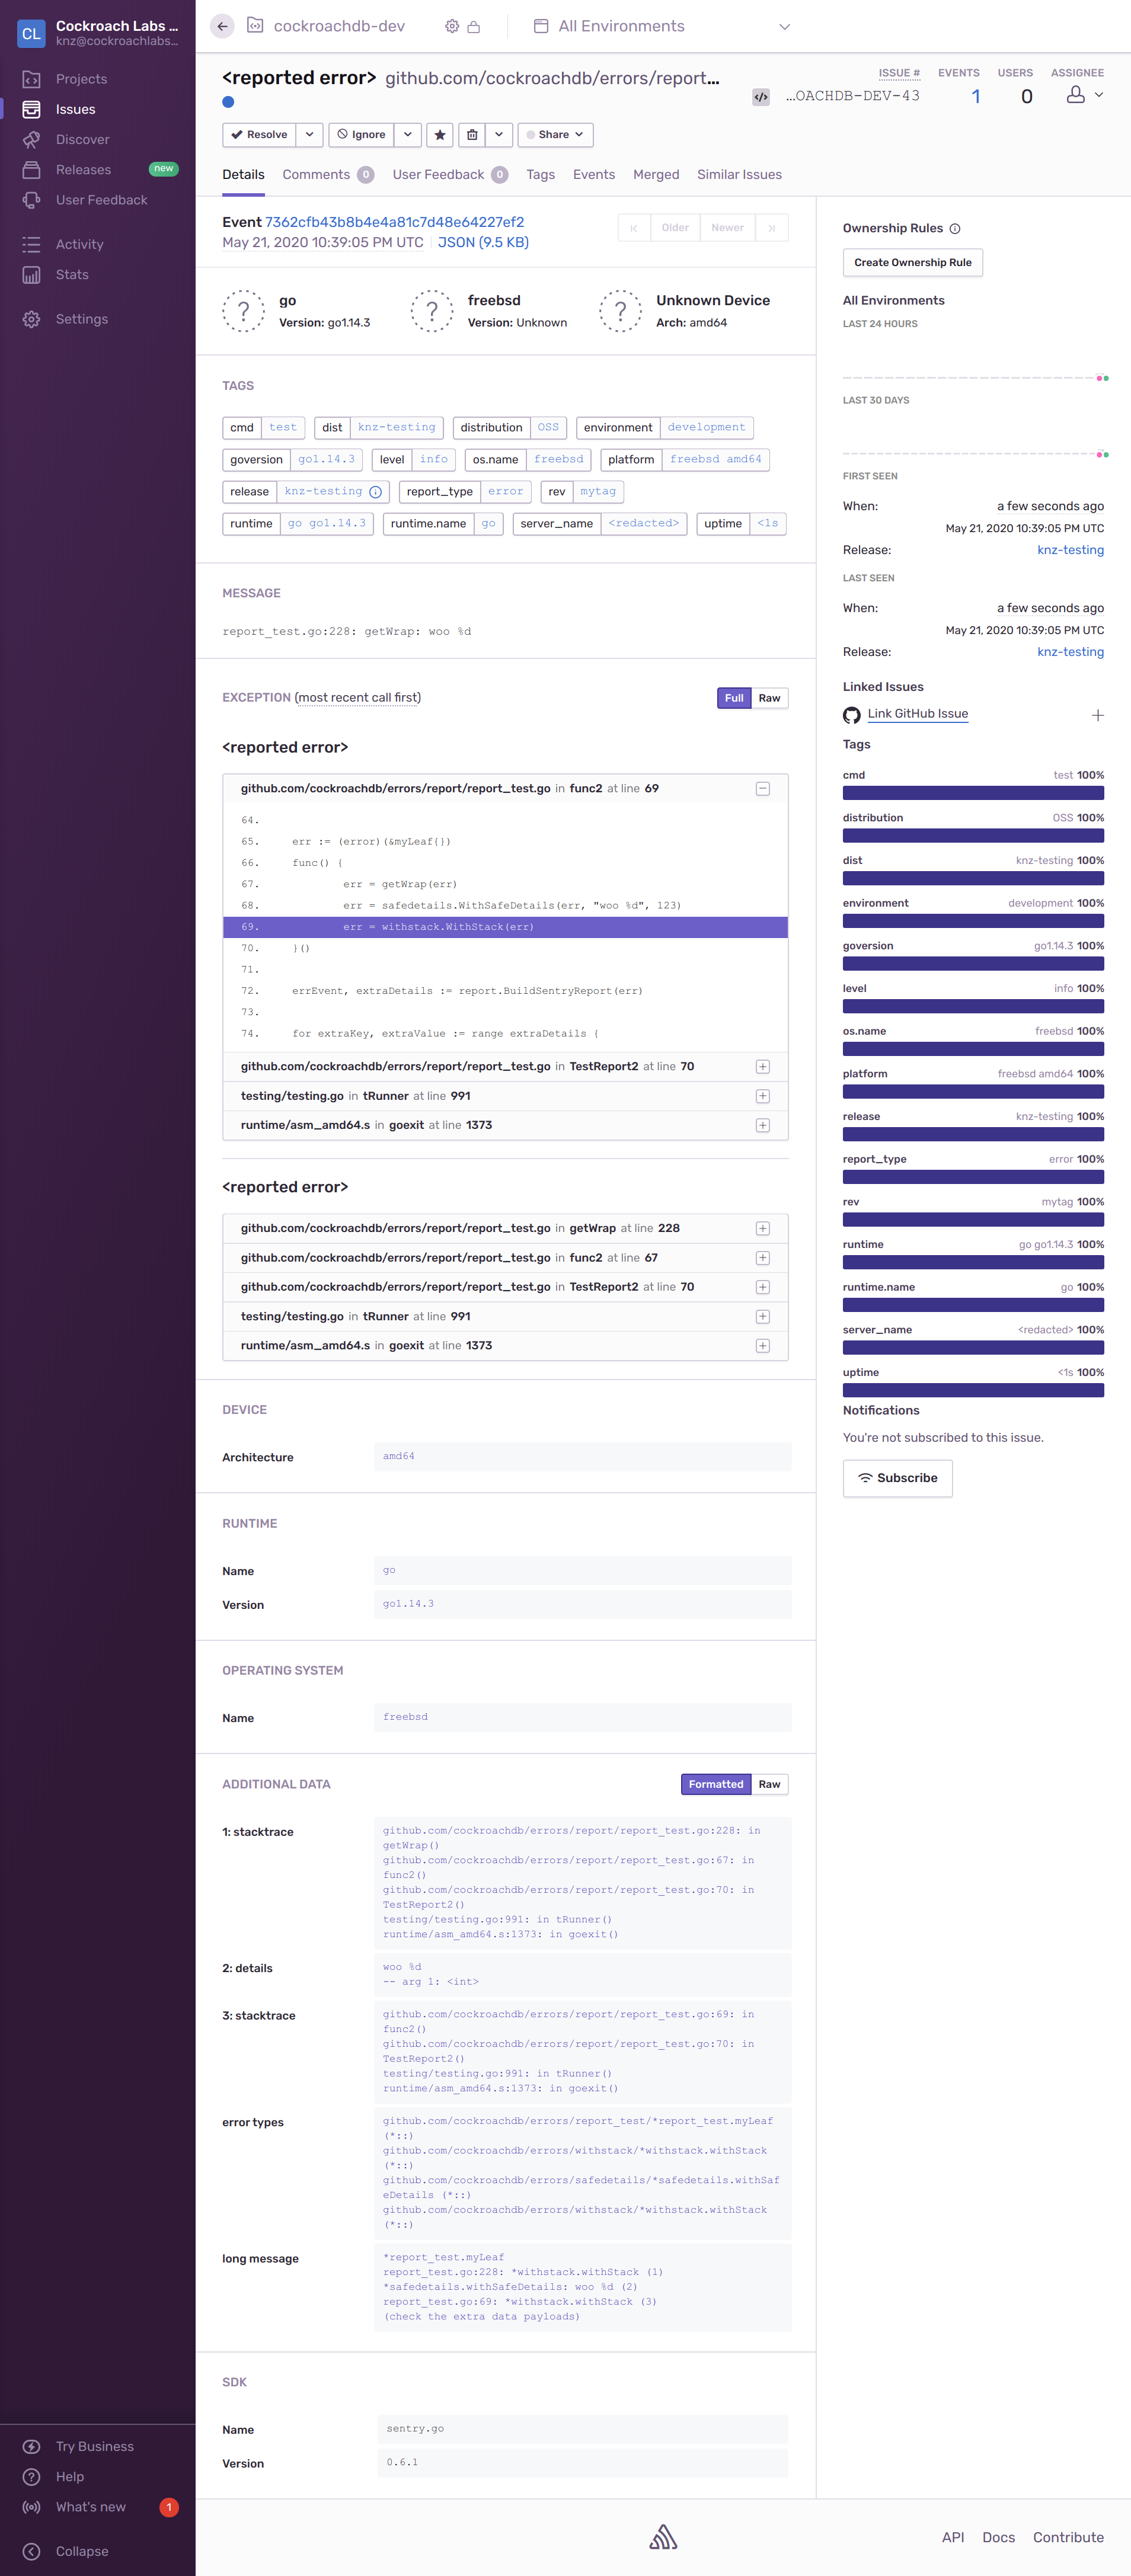The width and height of the screenshot is (1131, 2576).
Task: Bookmark the issue with star button
Action: click(440, 134)
